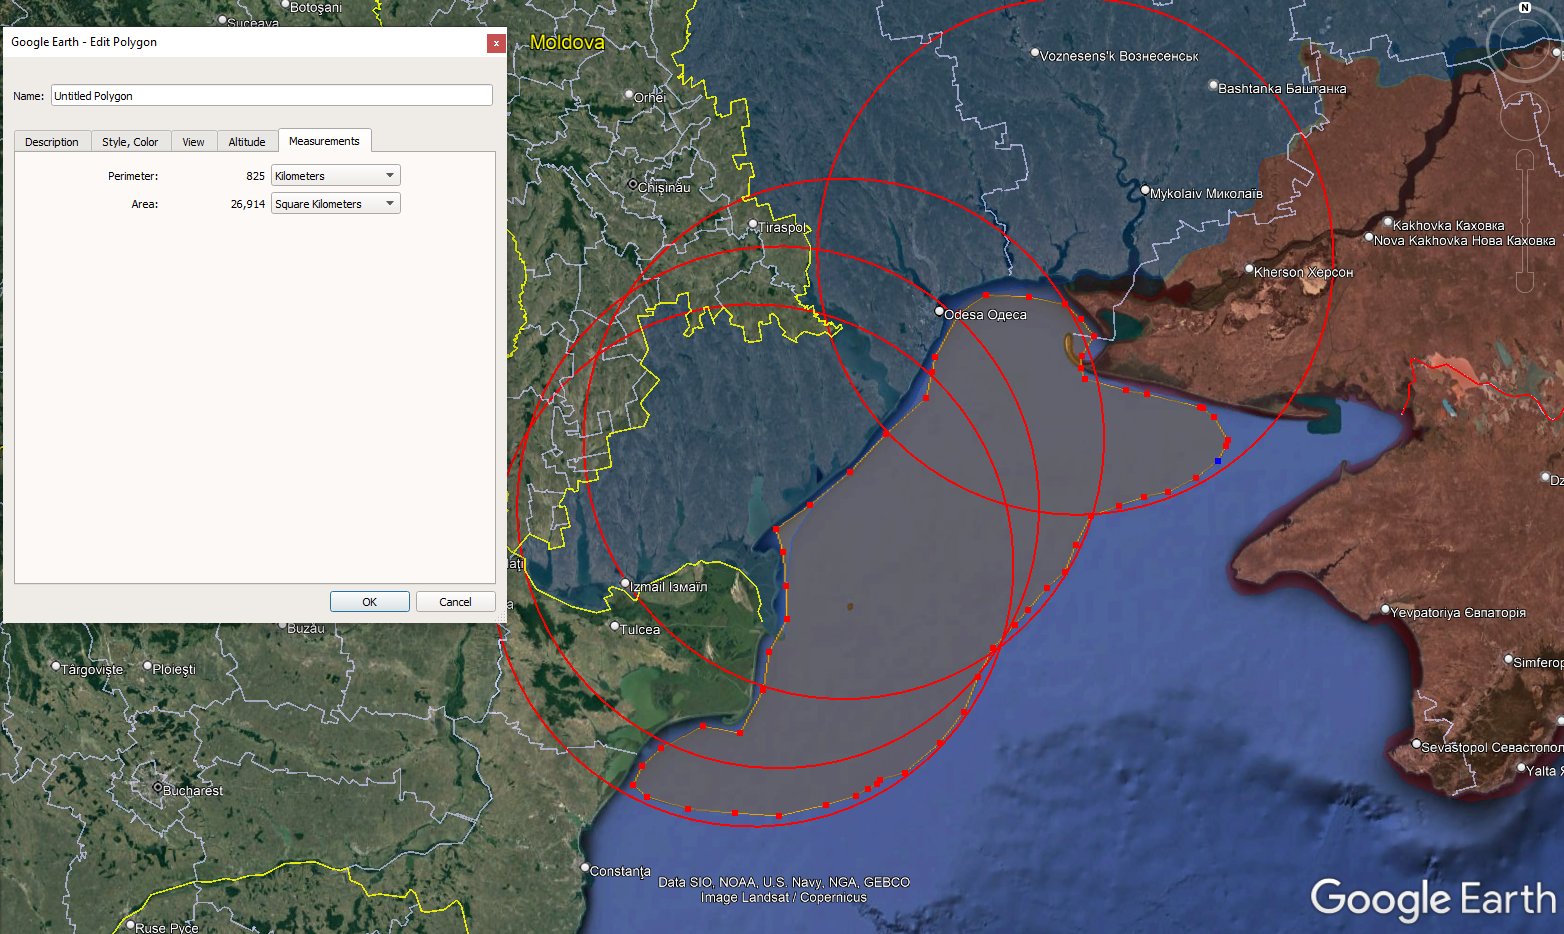The width and height of the screenshot is (1564, 934).
Task: Click the area value 26,914
Action: click(247, 204)
